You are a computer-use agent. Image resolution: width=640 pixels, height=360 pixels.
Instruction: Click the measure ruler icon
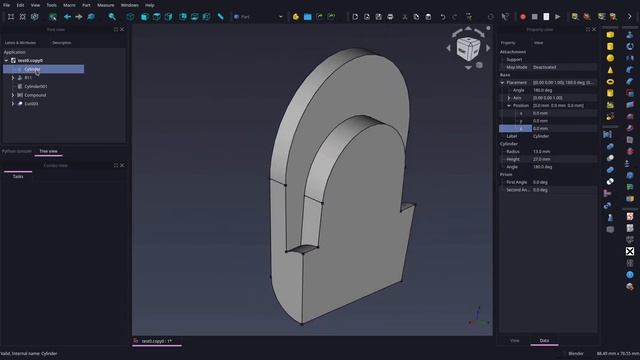220,17
